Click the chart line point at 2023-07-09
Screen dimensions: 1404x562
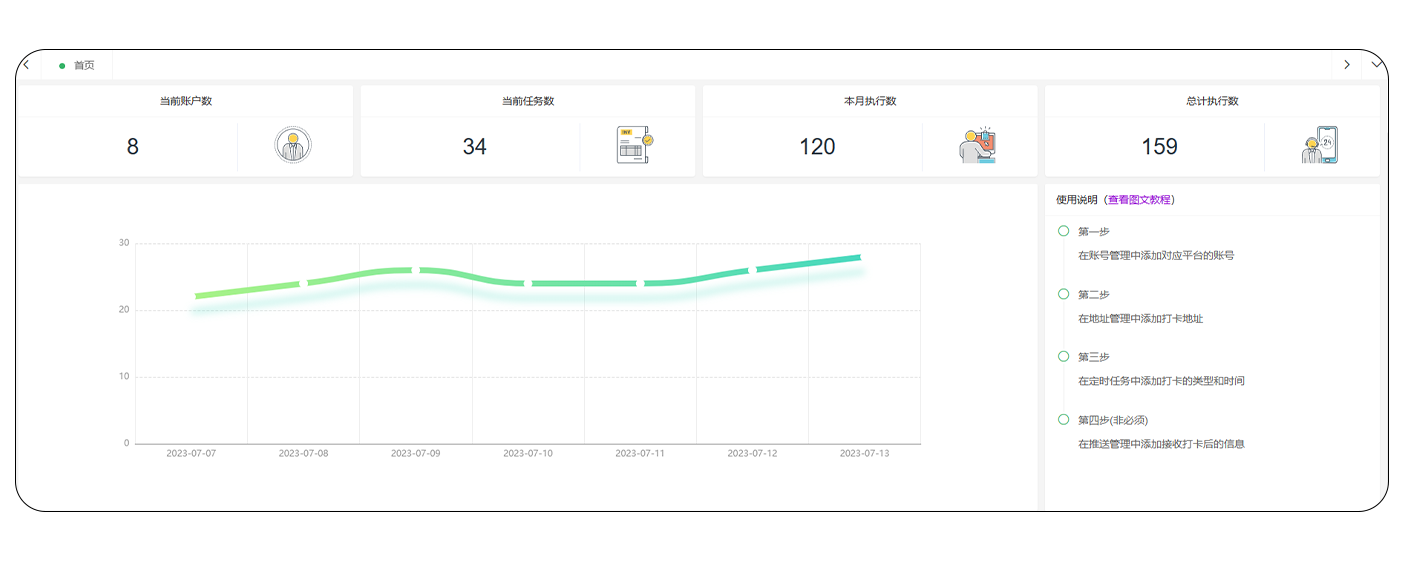pyautogui.click(x=415, y=270)
